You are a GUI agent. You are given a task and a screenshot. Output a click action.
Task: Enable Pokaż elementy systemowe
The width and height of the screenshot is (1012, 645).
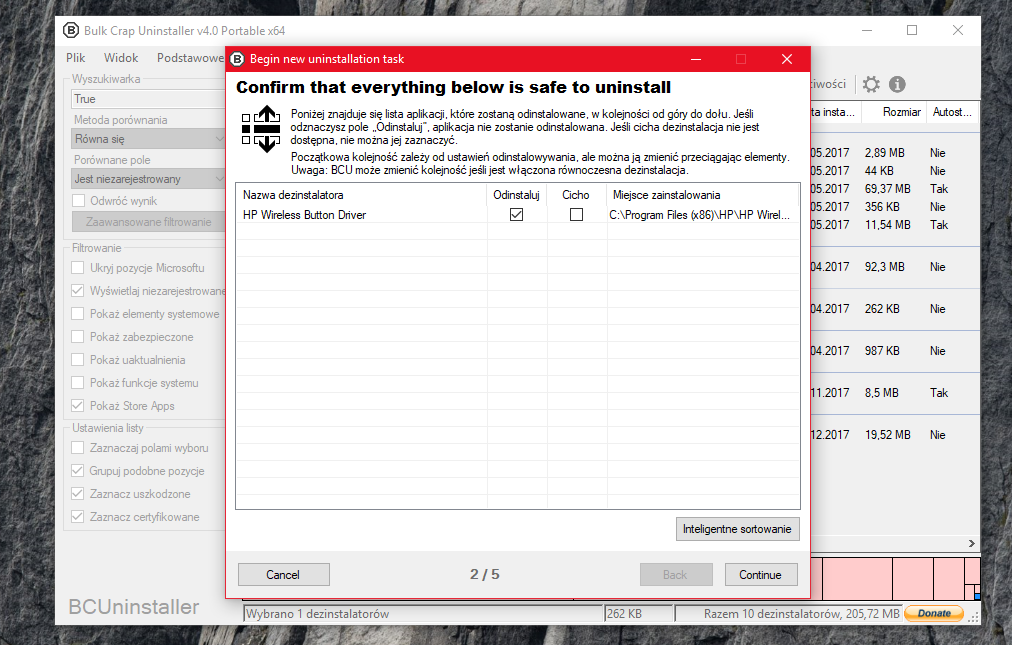tap(77, 314)
